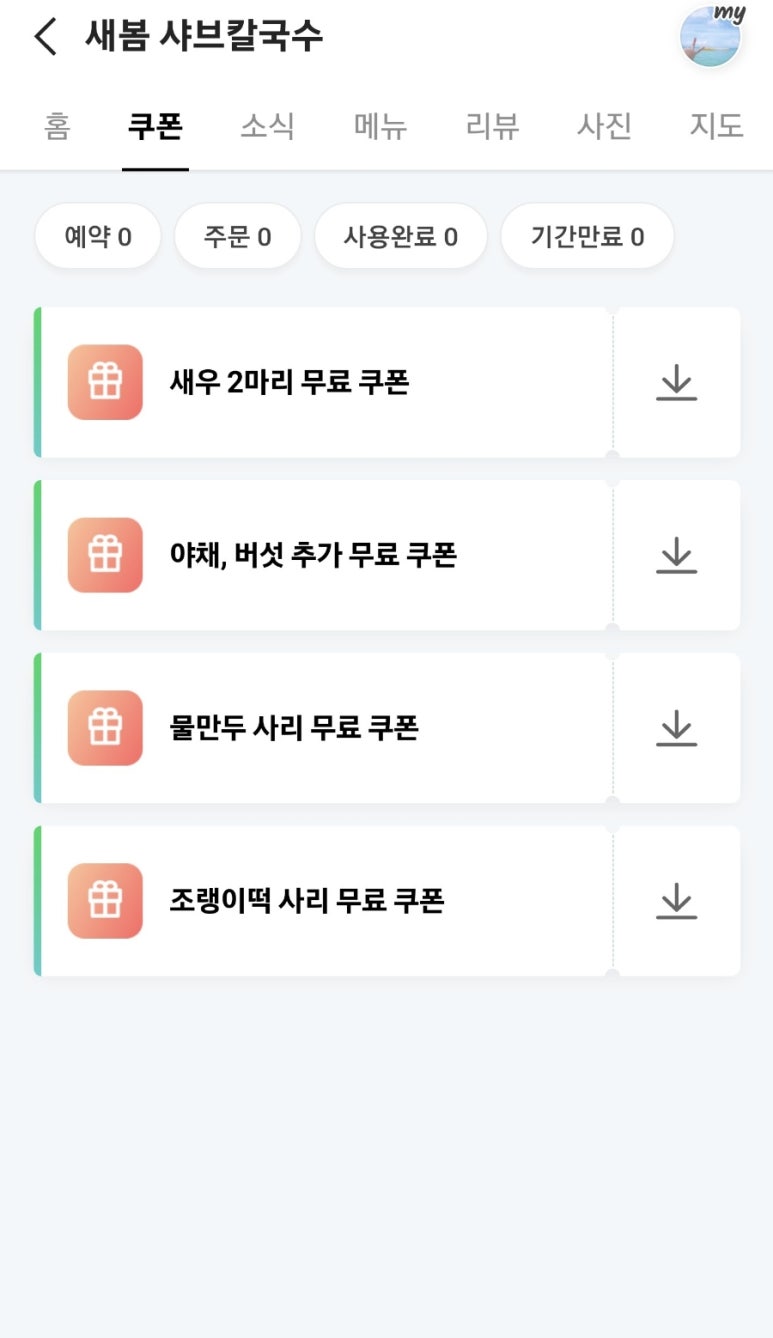Screen dimensions: 773x1338
Task: Filter by 주문 0 chip
Action: point(237,237)
